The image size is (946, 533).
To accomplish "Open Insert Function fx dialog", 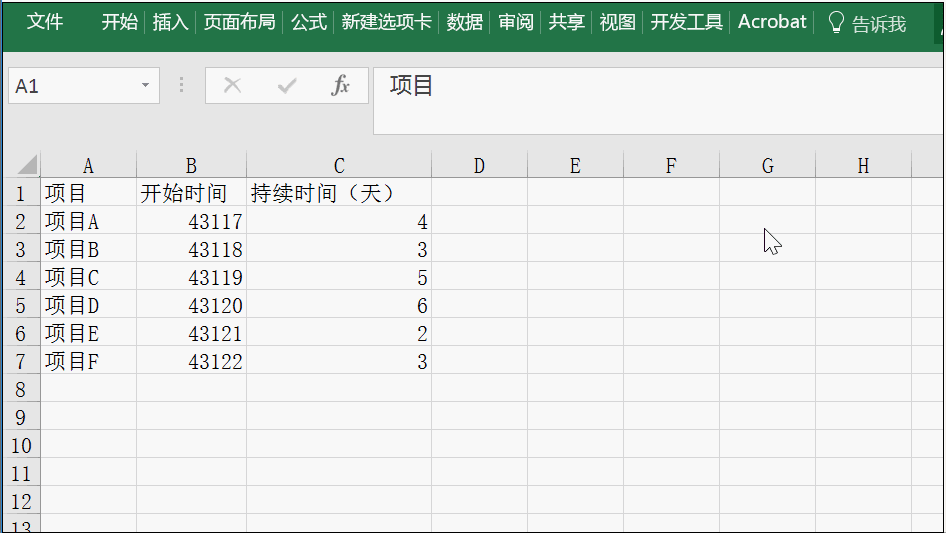I will coord(340,85).
